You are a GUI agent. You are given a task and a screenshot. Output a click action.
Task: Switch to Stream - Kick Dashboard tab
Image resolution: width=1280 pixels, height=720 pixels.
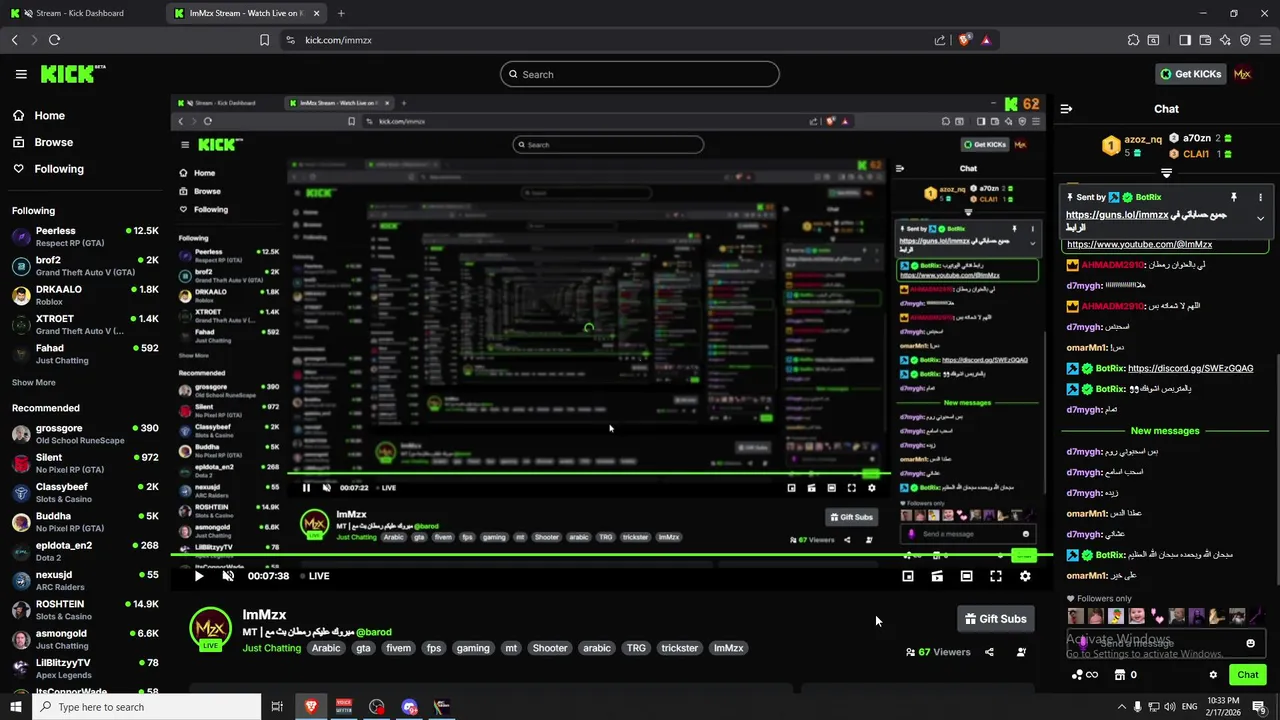[x=82, y=13]
